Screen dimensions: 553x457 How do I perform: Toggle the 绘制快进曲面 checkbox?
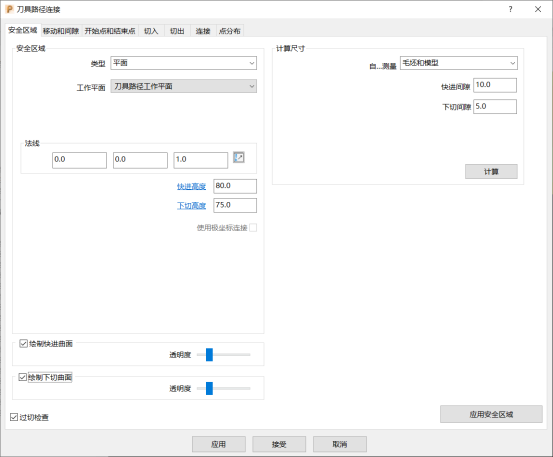[23, 343]
